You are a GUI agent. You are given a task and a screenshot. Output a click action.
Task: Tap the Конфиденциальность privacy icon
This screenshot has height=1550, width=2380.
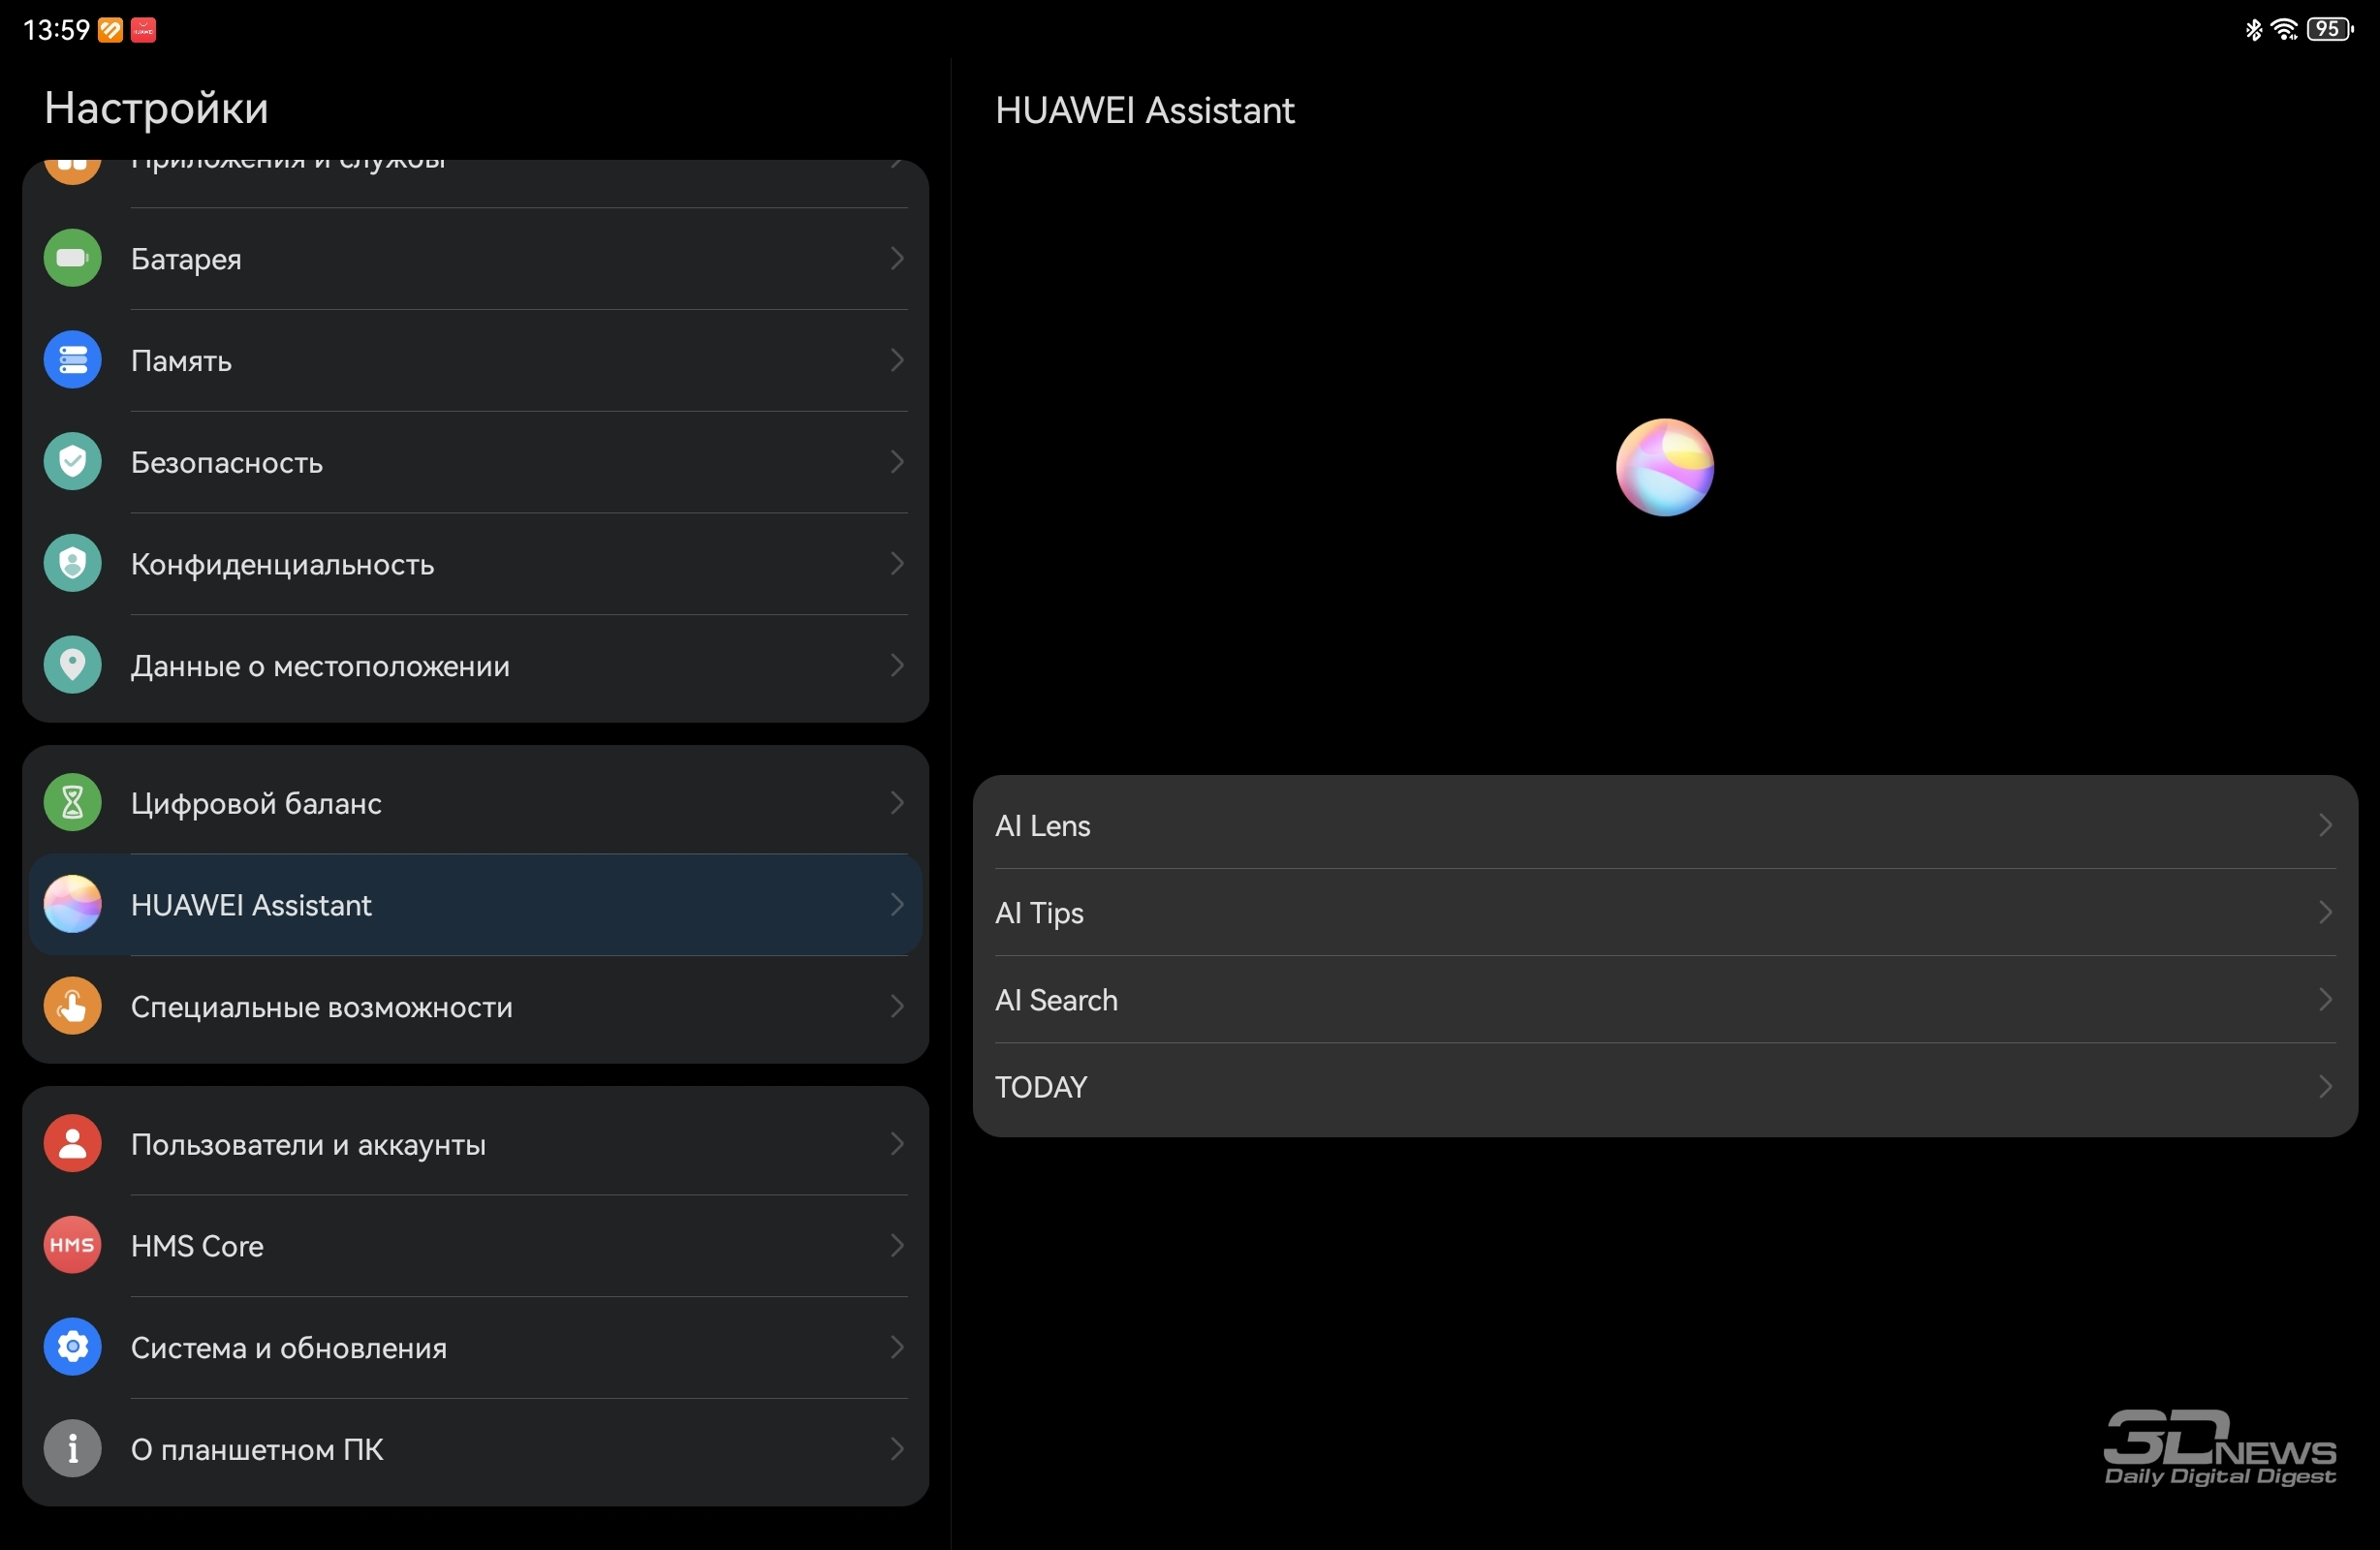[72, 564]
